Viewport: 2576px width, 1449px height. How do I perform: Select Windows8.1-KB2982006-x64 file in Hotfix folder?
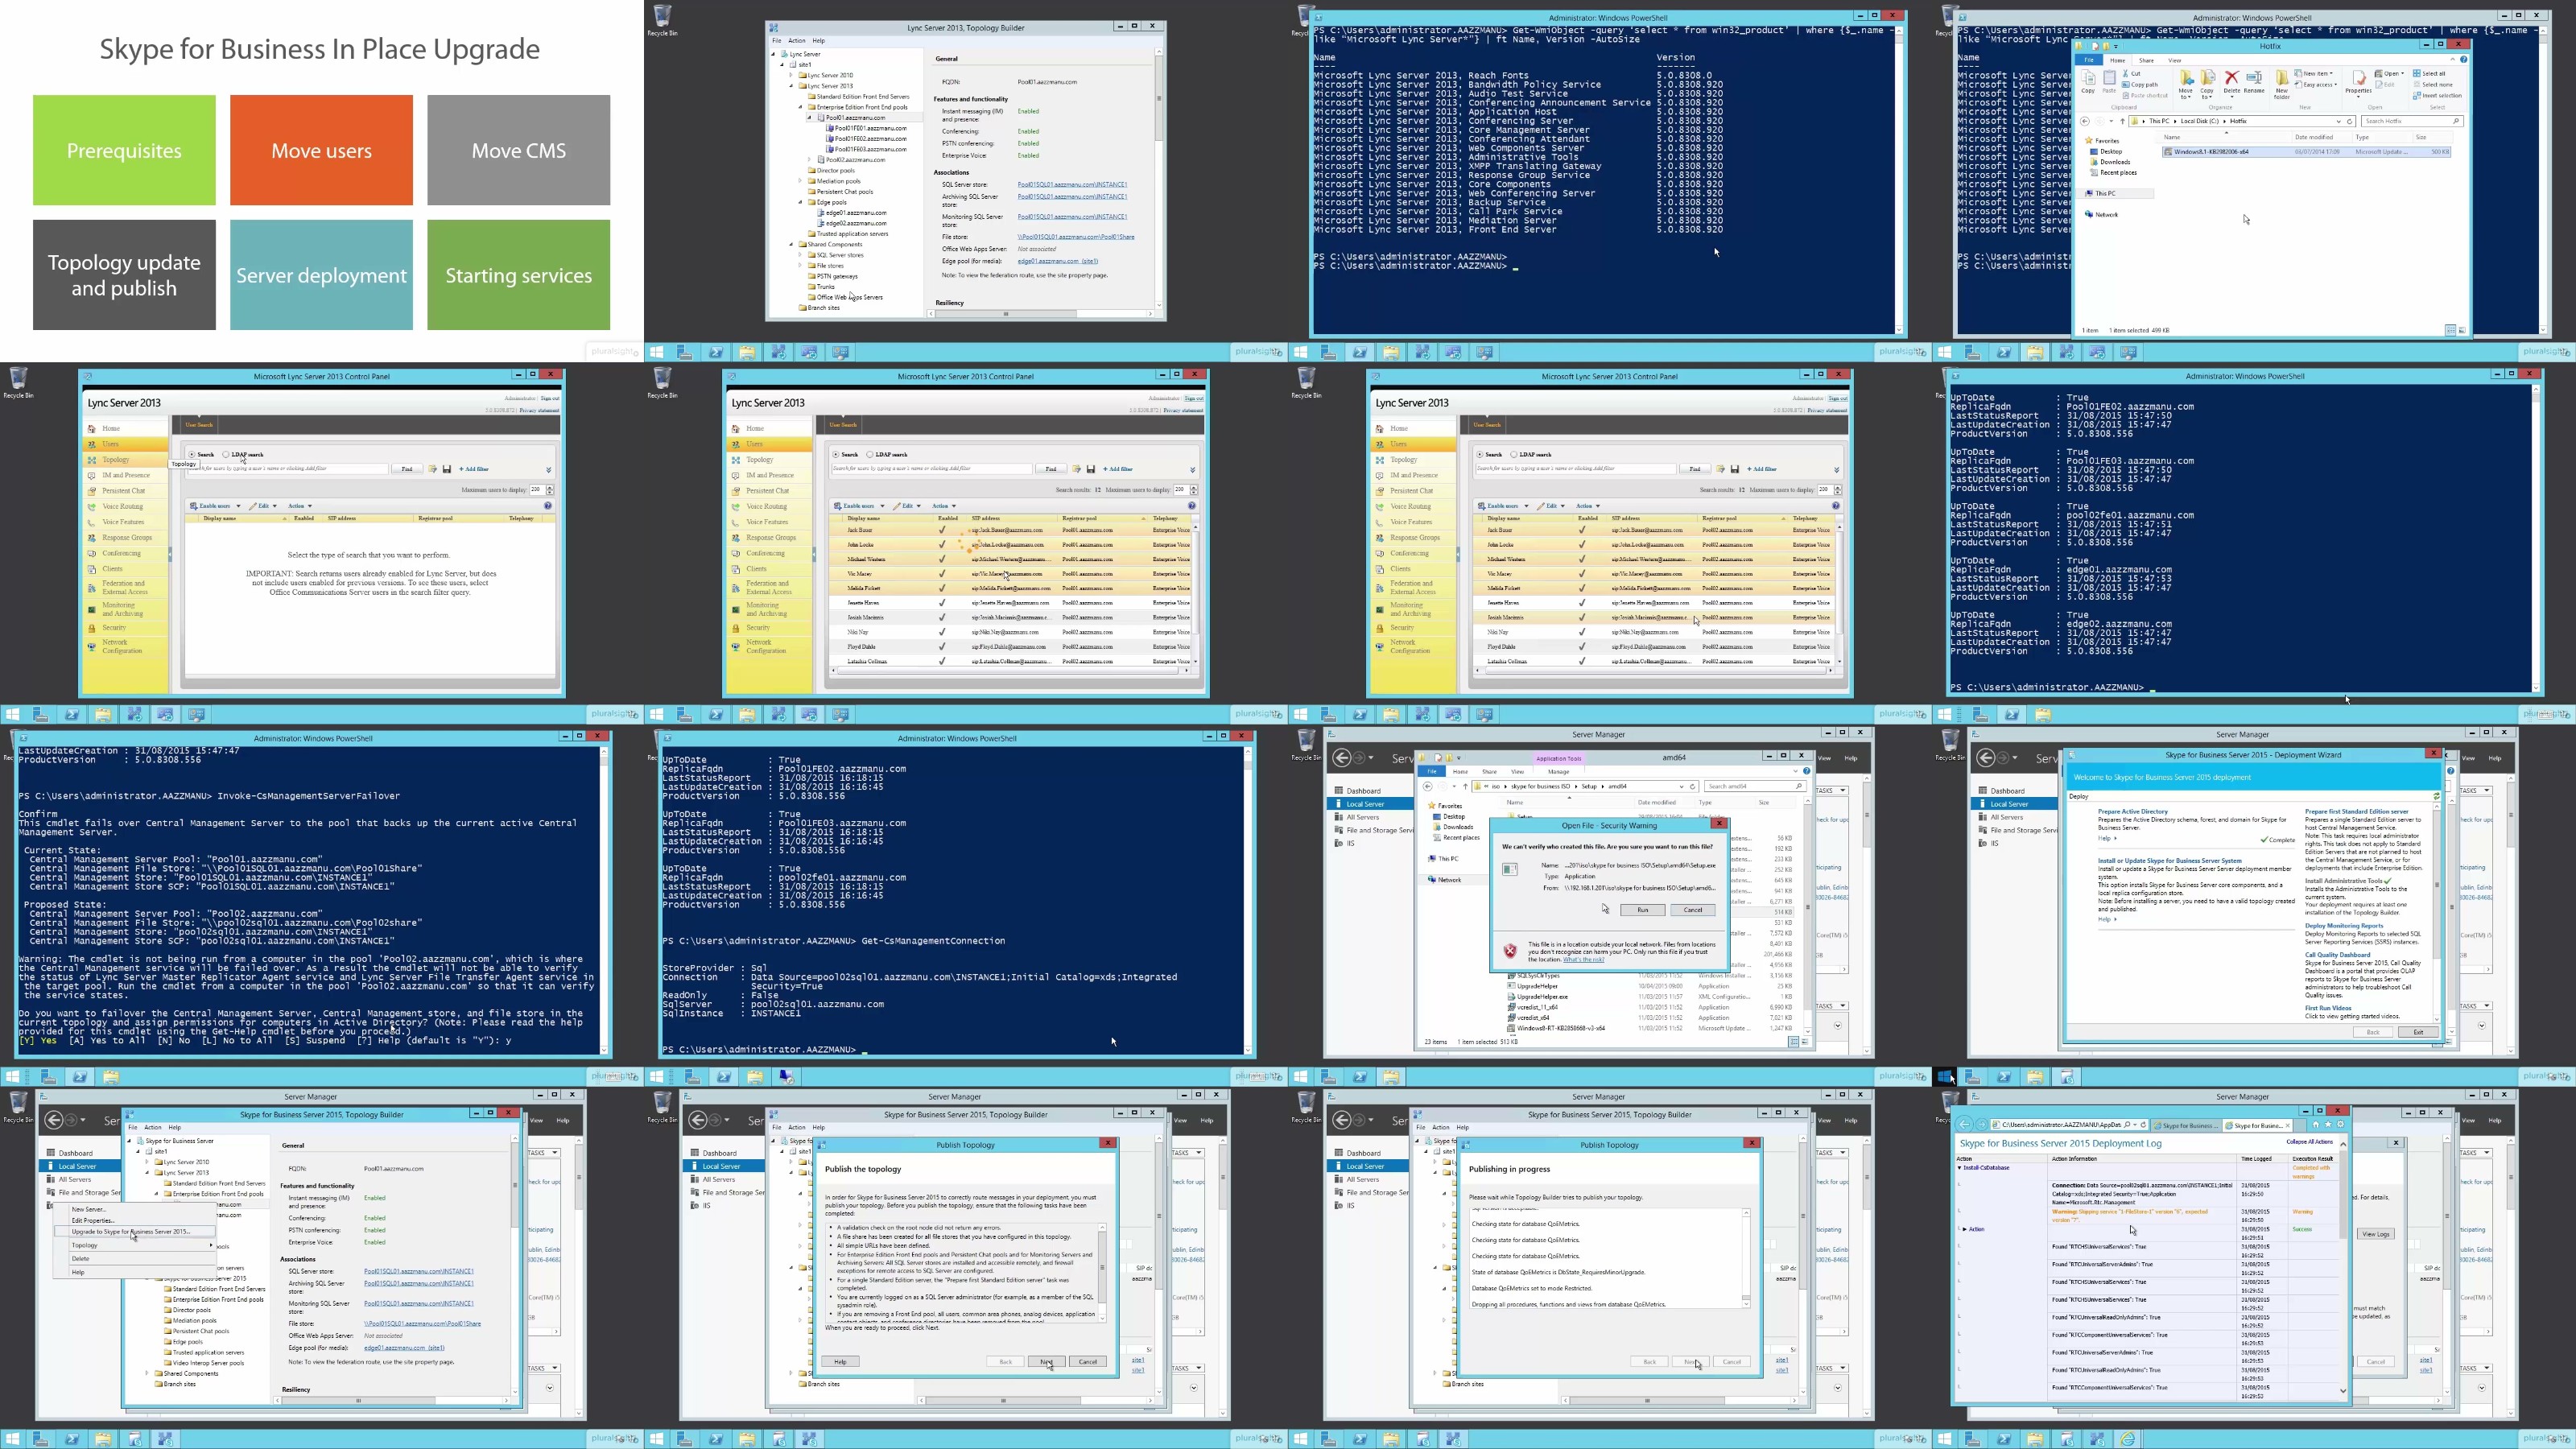pyautogui.click(x=2306, y=152)
